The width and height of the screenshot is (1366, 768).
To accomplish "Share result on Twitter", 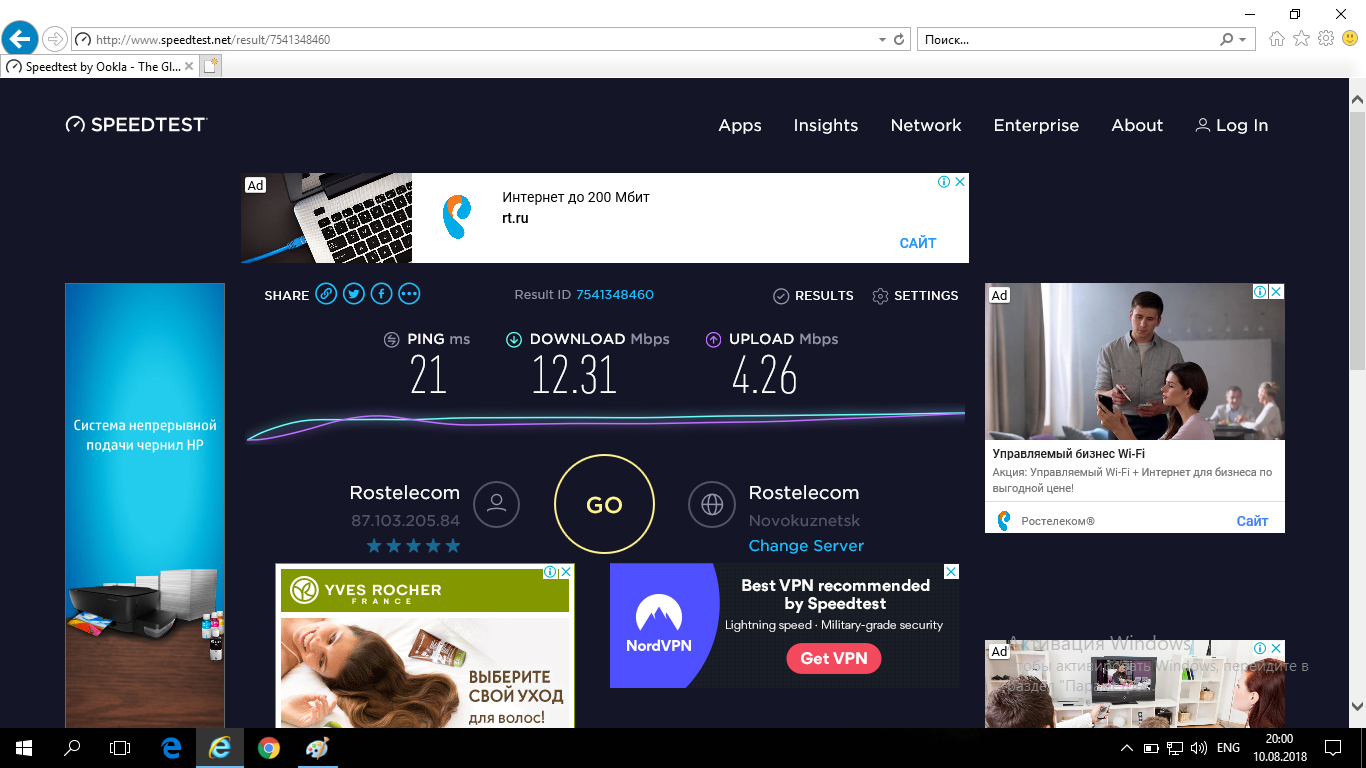I will coord(354,294).
